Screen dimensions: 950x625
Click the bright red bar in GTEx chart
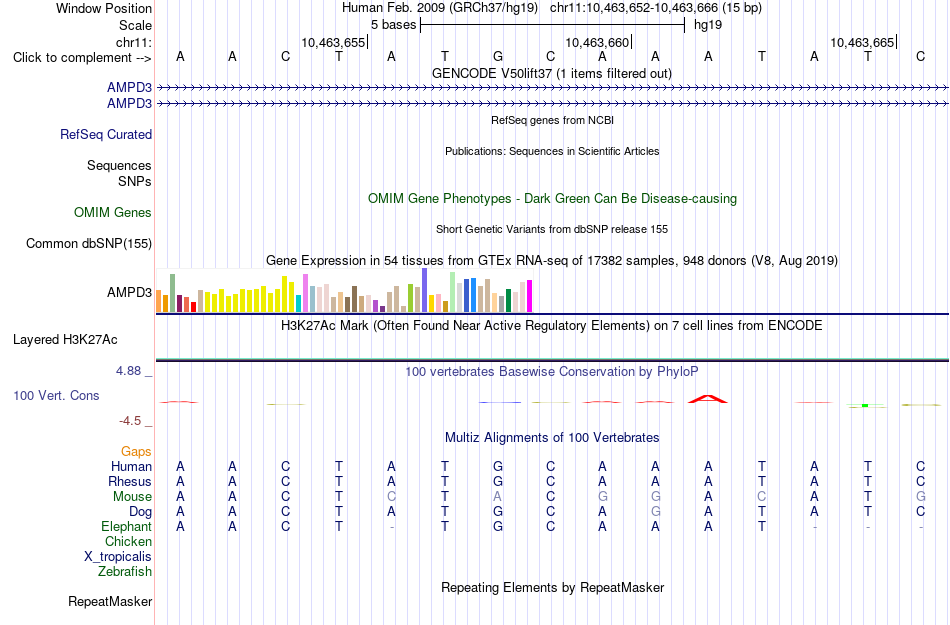click(193, 307)
